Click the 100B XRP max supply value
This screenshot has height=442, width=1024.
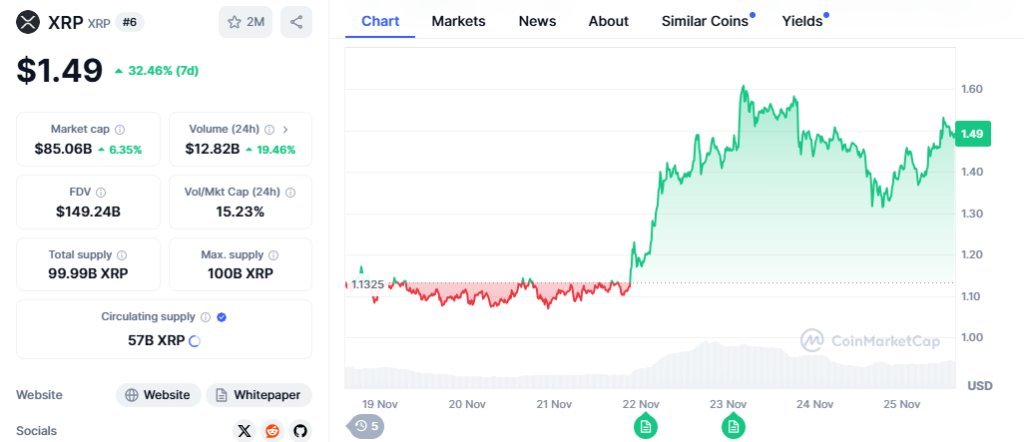240,273
